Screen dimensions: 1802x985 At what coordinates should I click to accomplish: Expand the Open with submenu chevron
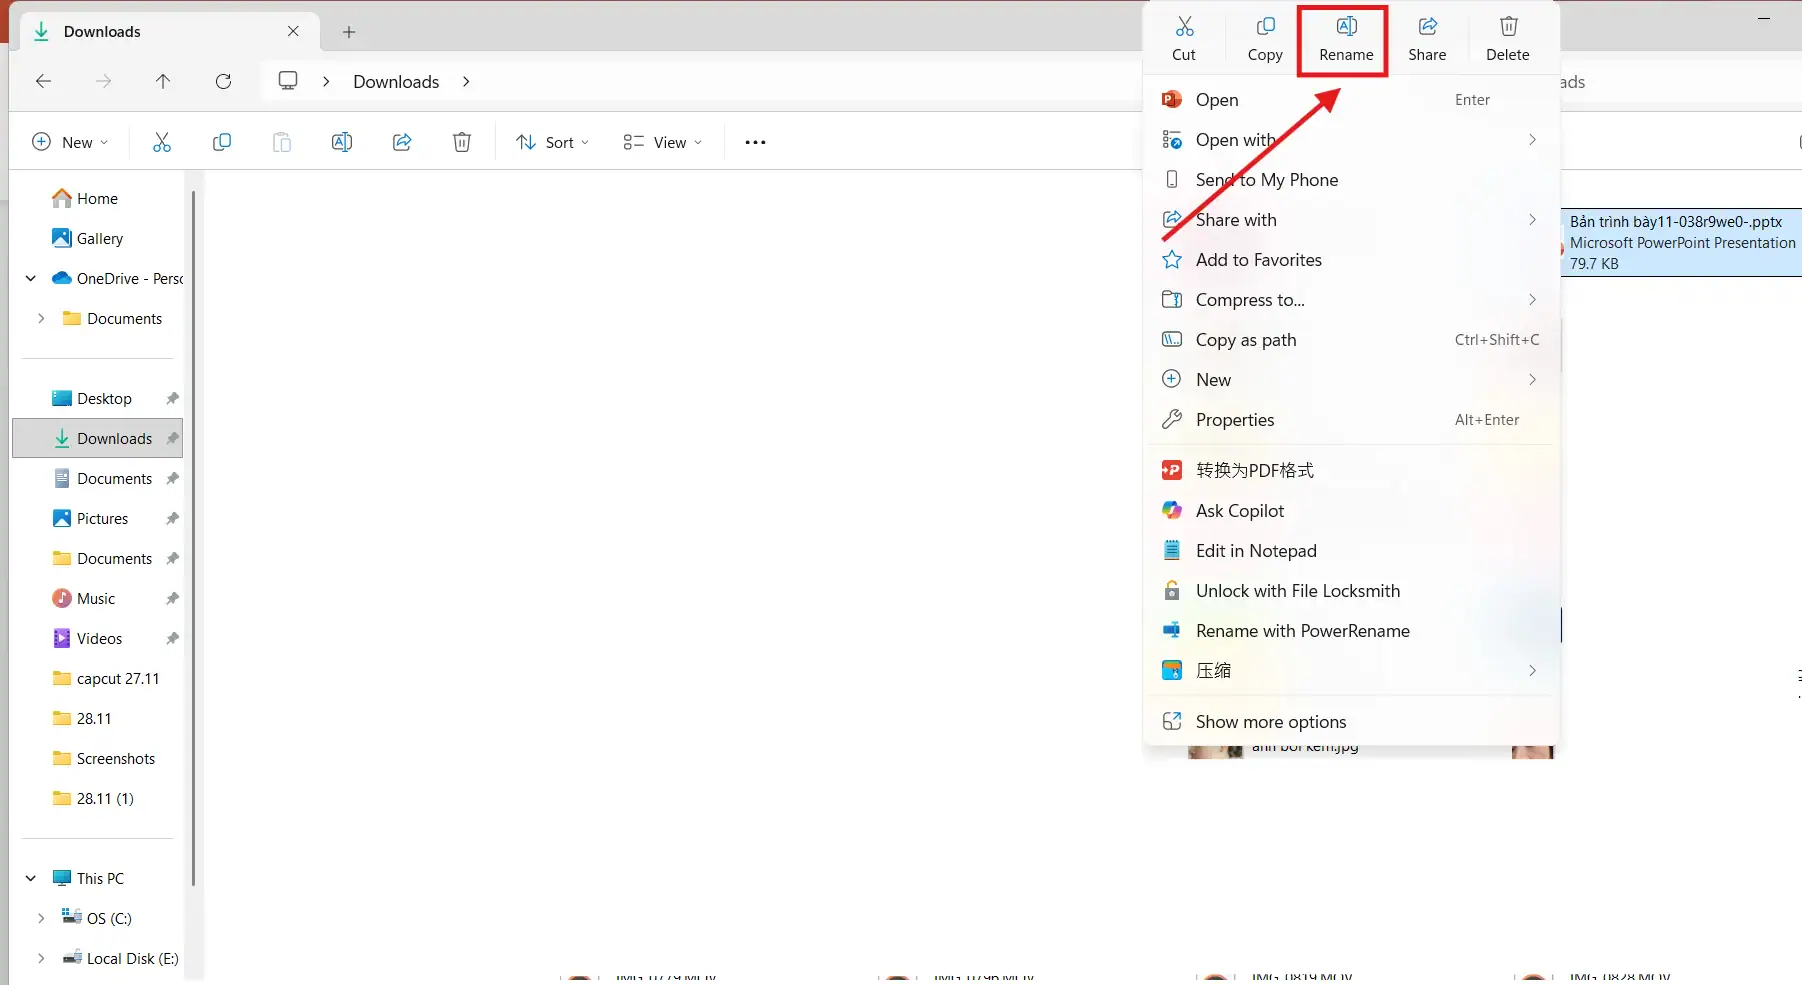[1532, 140]
